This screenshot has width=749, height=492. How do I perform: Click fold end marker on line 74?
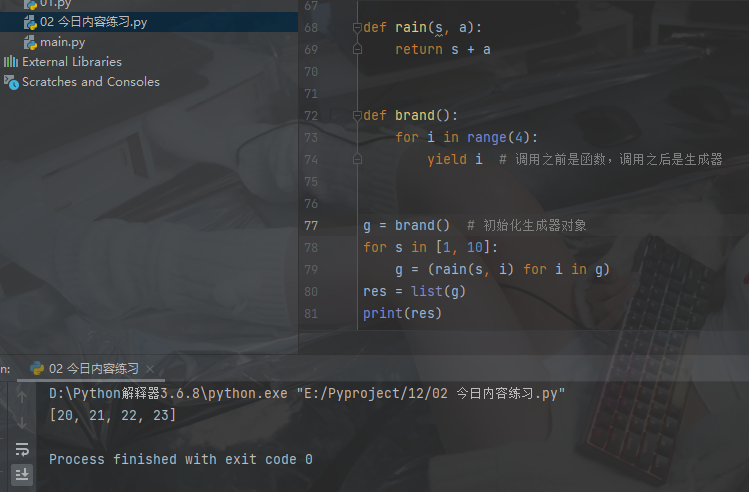coord(357,159)
